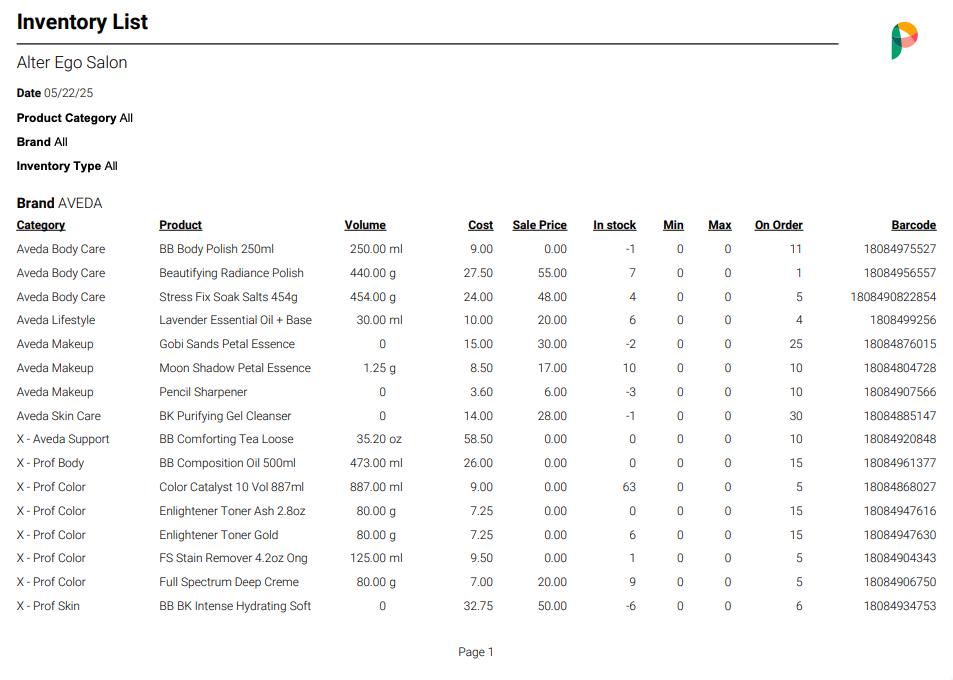Screen dimensions: 953x680
Task: Select the Inventory Type All line
Action: (x=67, y=166)
